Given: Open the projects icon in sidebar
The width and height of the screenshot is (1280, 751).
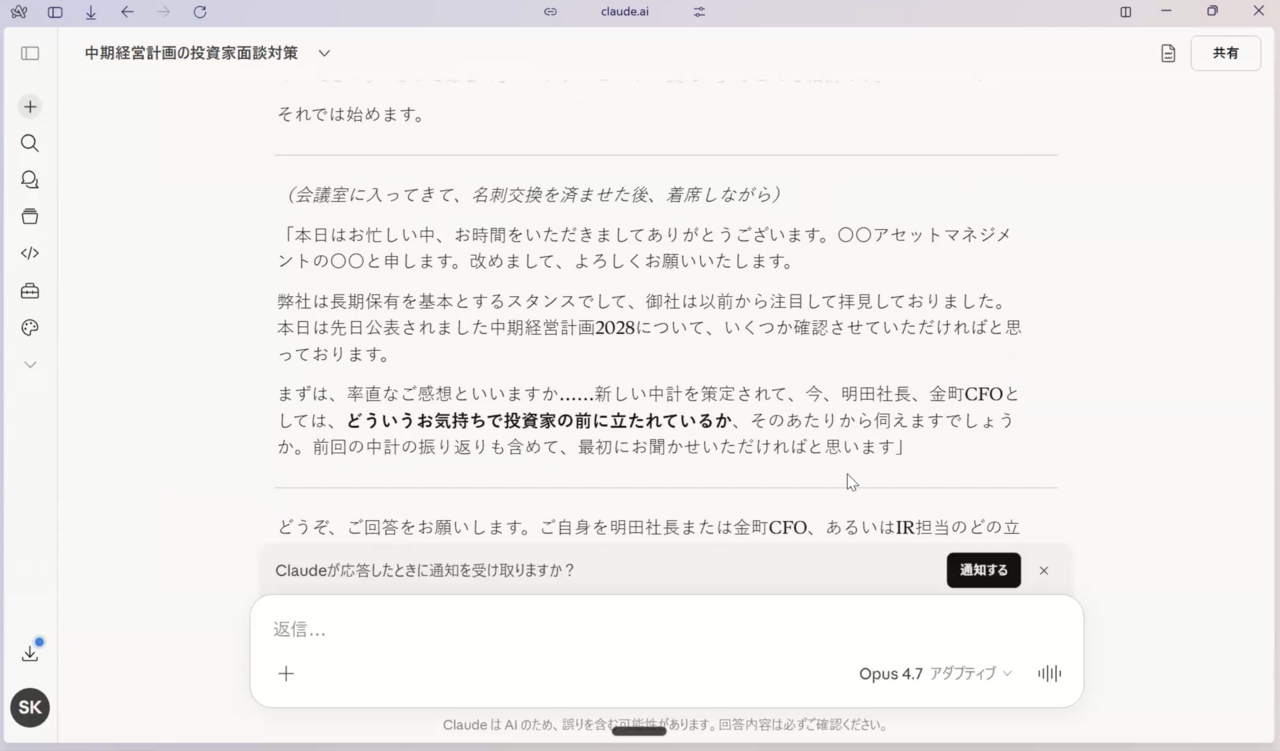Looking at the screenshot, I should click(30, 217).
